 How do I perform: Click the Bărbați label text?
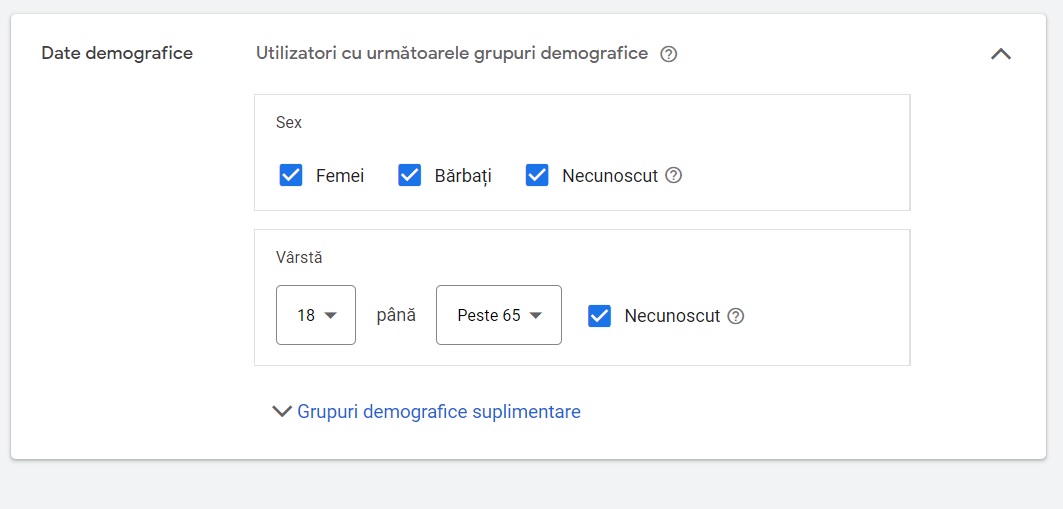click(463, 176)
